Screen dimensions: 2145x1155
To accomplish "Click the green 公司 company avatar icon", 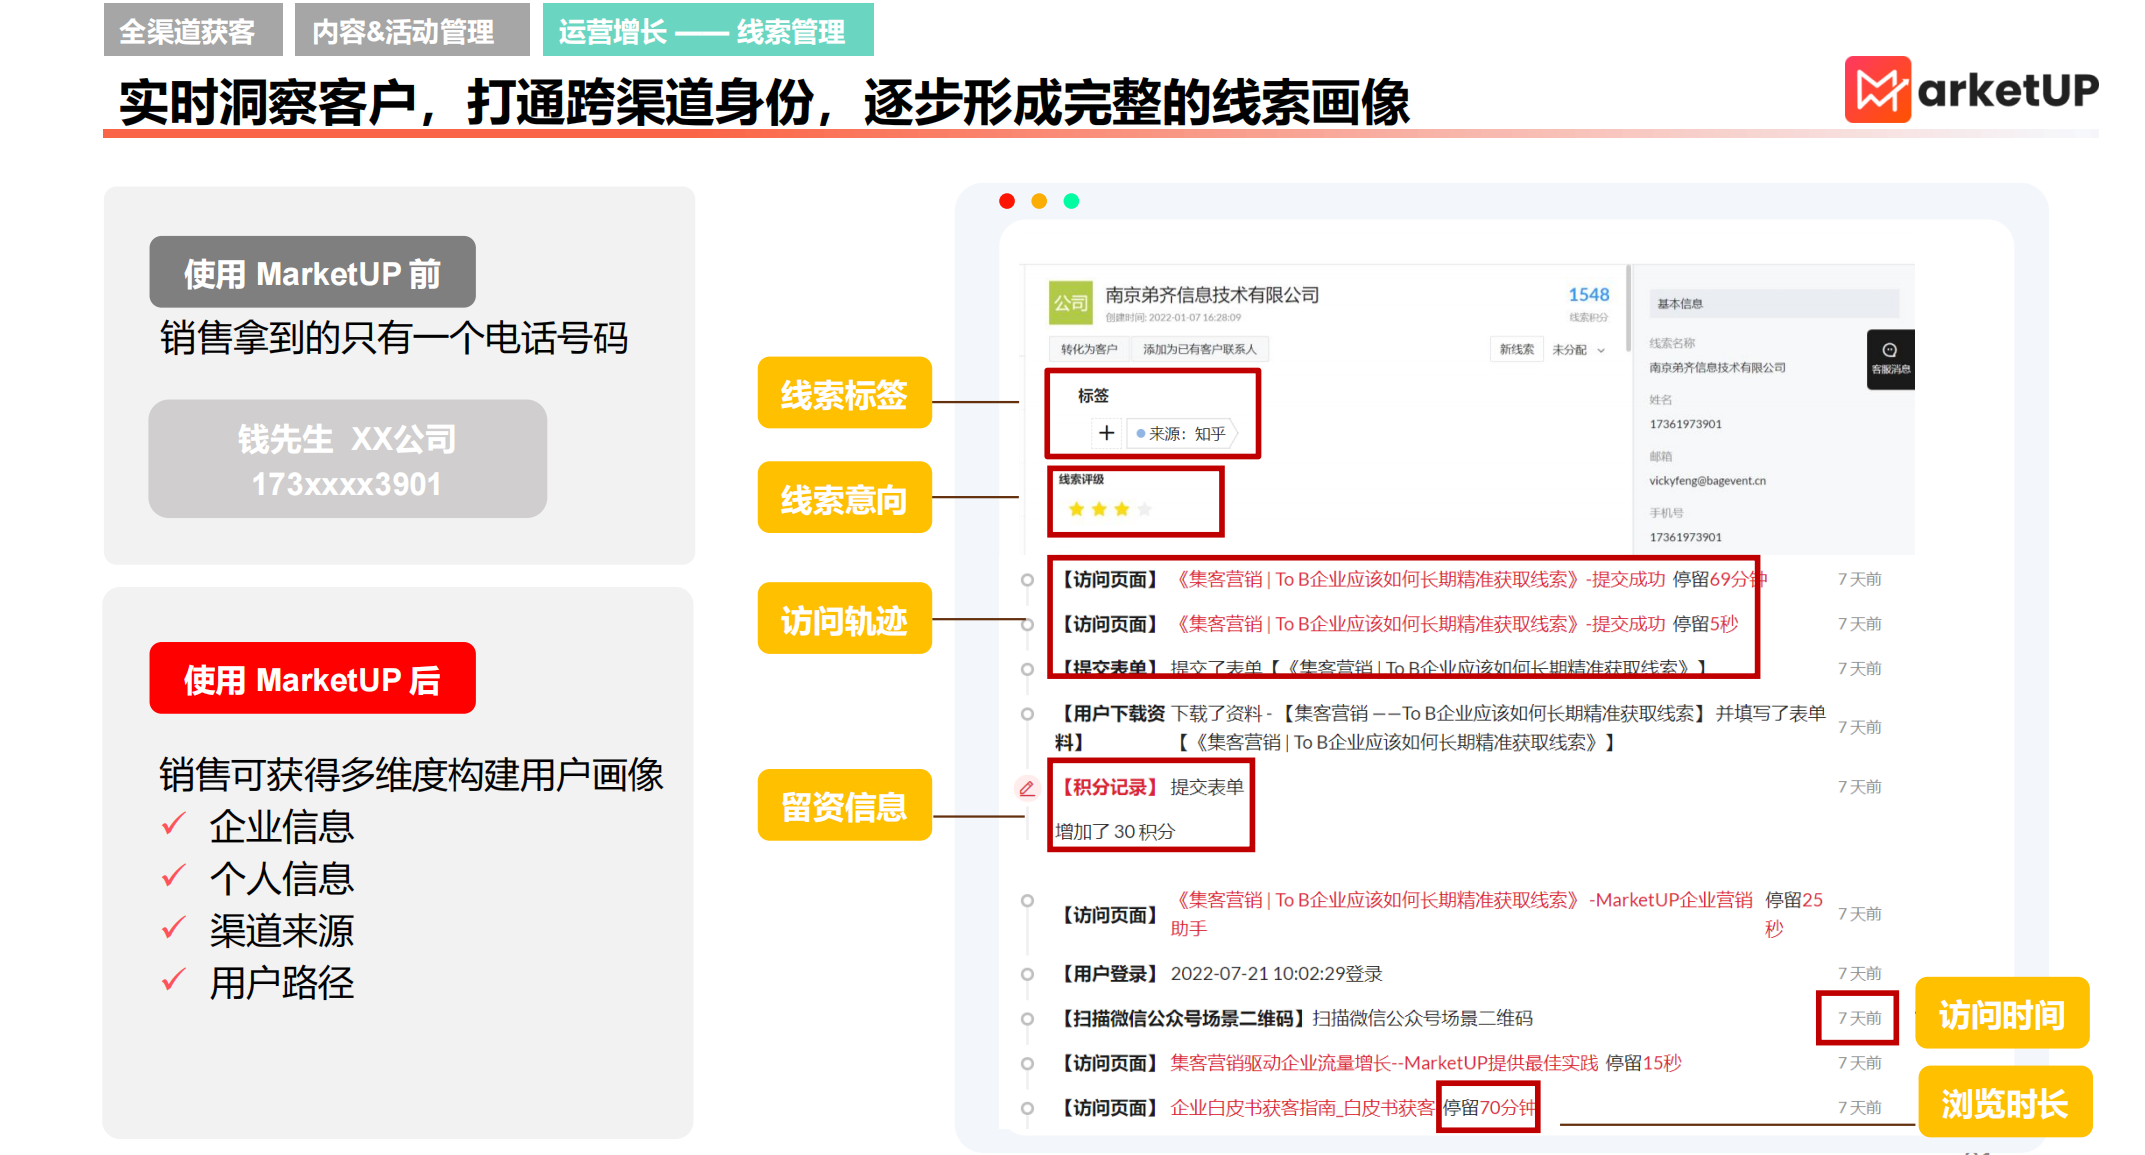I will (x=1070, y=303).
